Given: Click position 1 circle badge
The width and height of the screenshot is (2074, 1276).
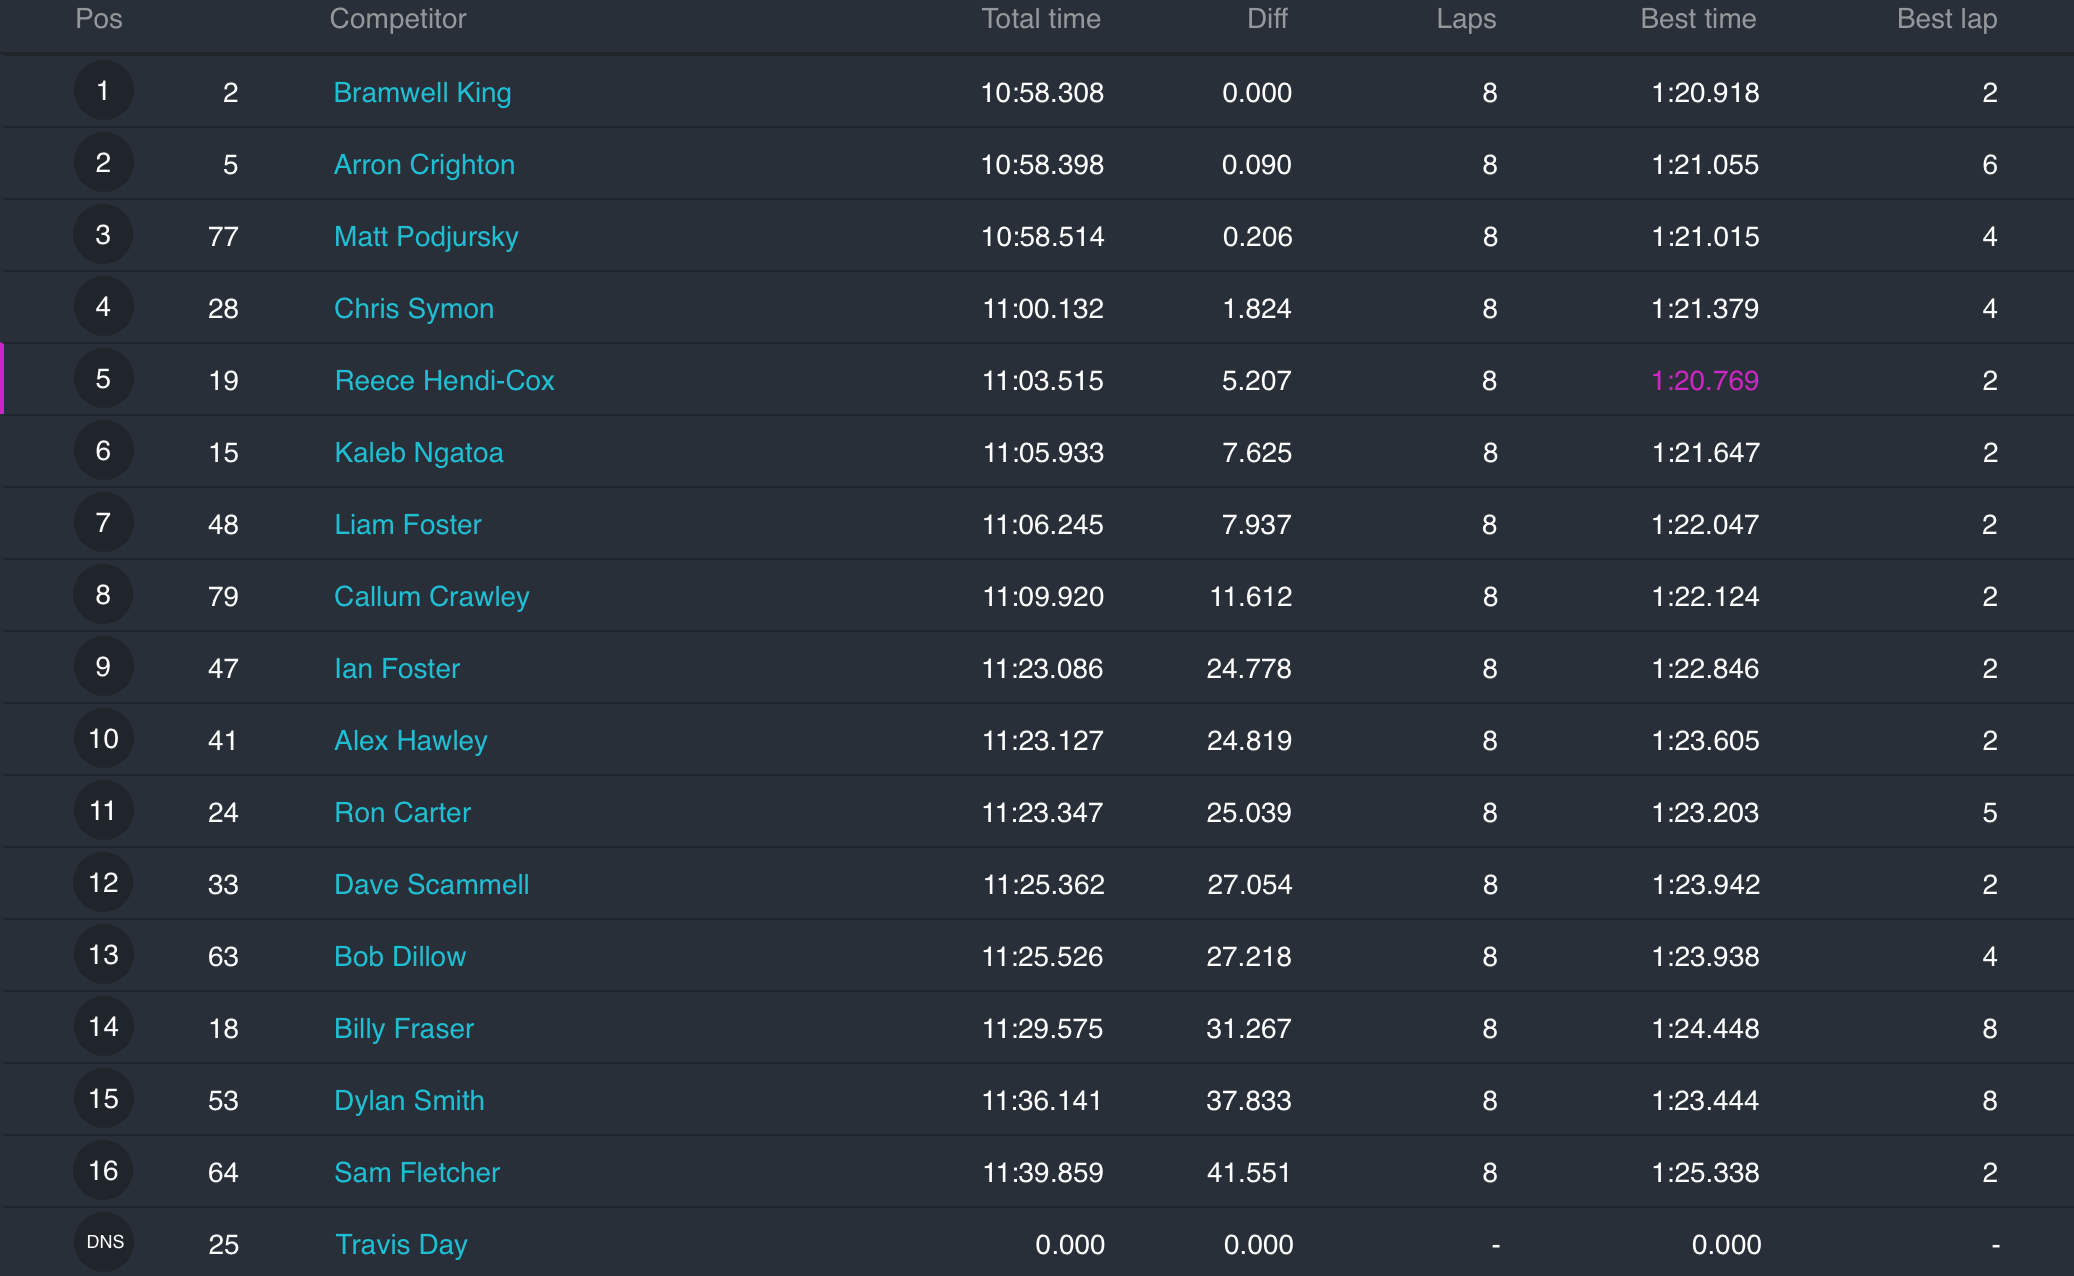Looking at the screenshot, I should pyautogui.click(x=103, y=91).
